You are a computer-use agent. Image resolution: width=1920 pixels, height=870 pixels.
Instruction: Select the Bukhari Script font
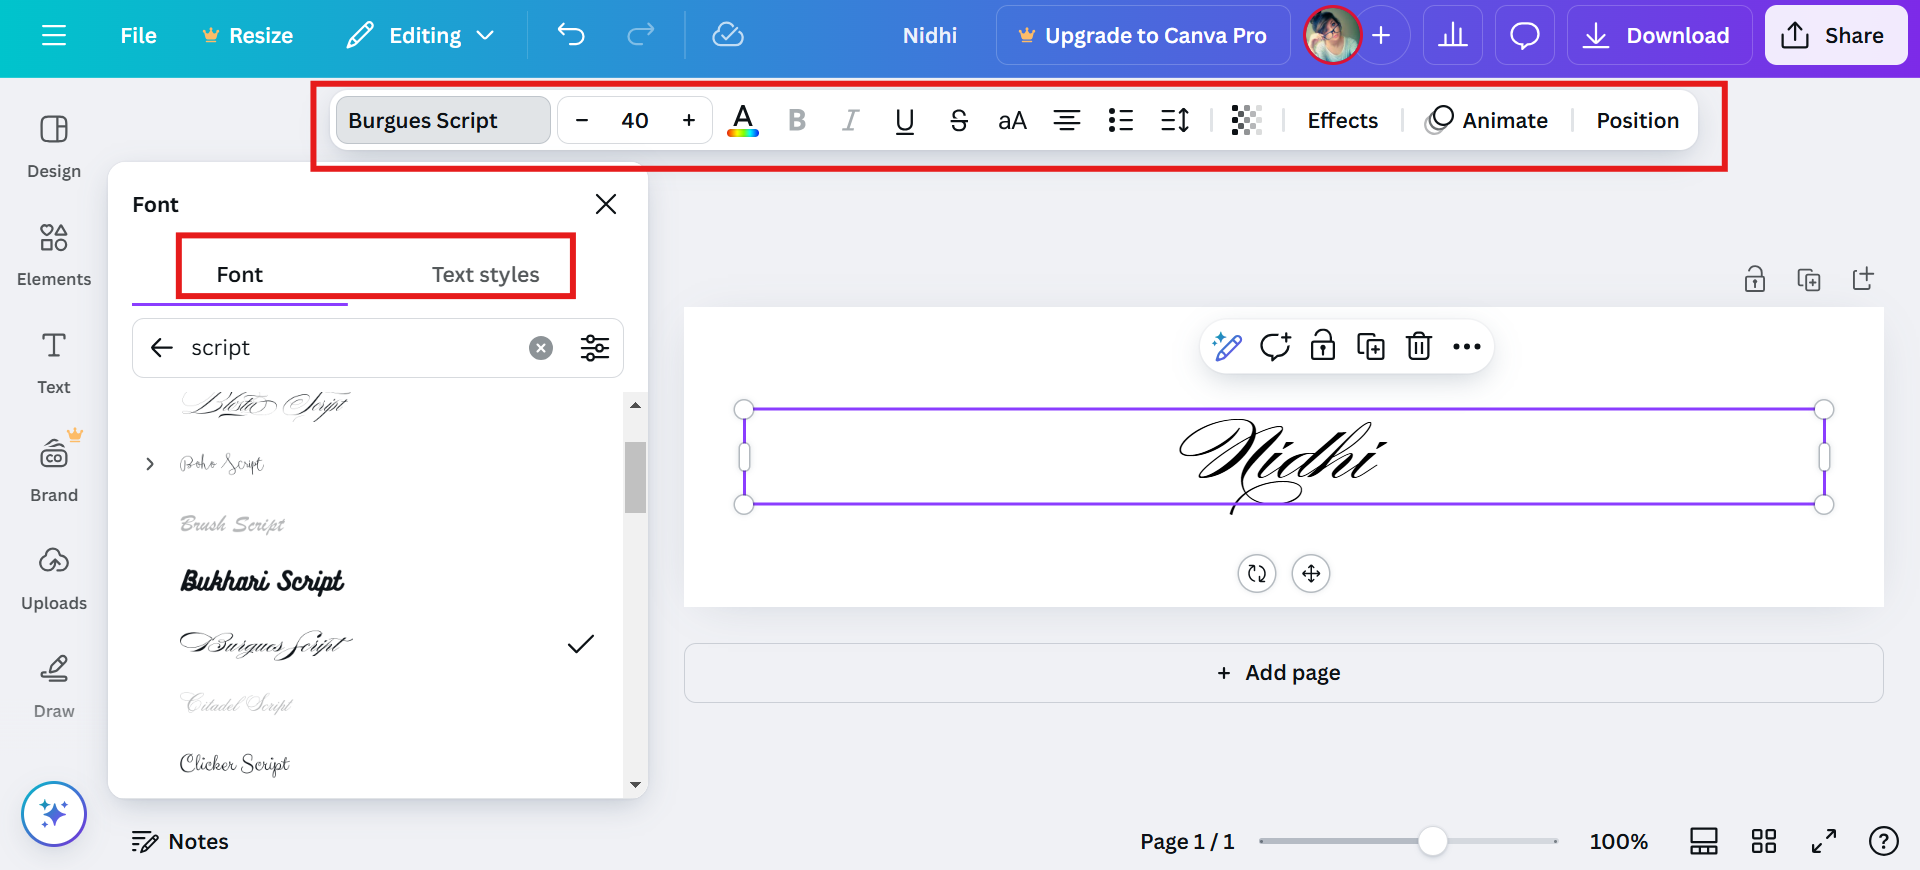click(x=262, y=582)
